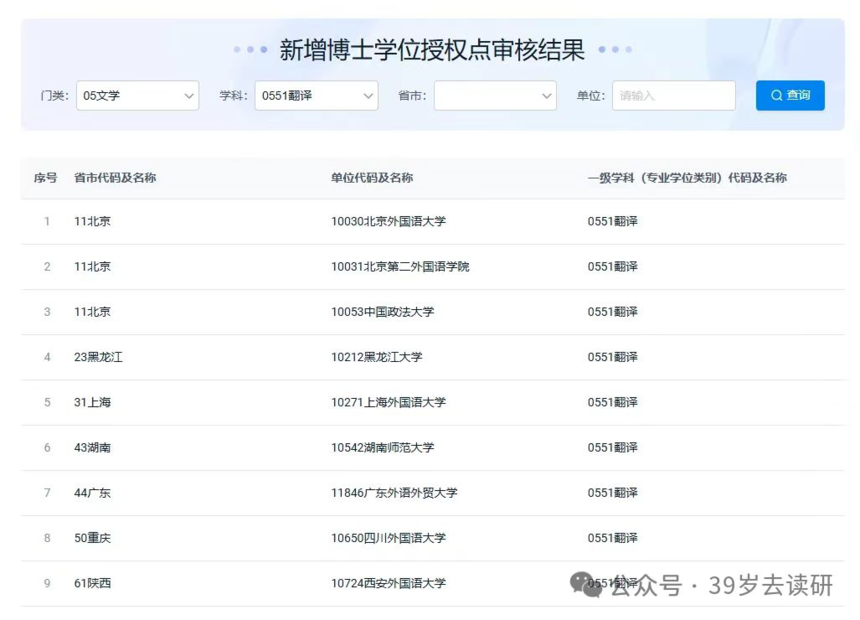Focus the 单位 input field
This screenshot has width=860, height=620.
pyautogui.click(x=674, y=95)
